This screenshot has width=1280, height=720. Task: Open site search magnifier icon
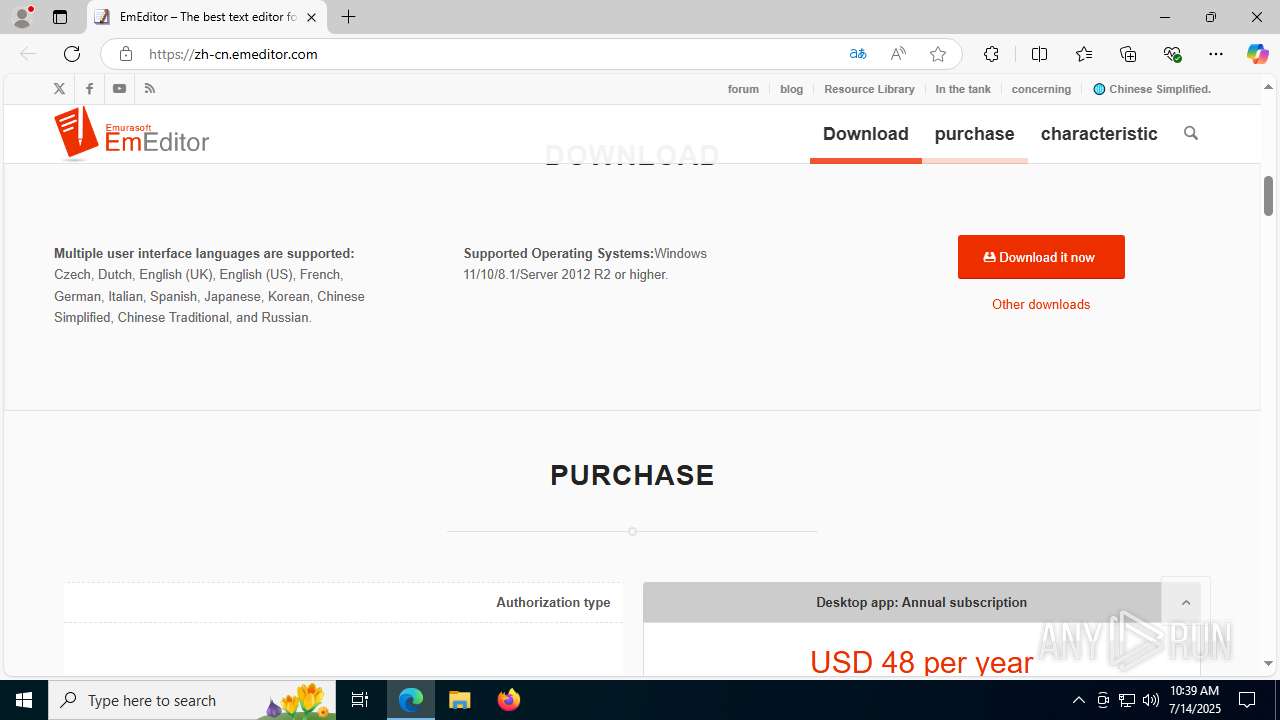tap(1190, 133)
